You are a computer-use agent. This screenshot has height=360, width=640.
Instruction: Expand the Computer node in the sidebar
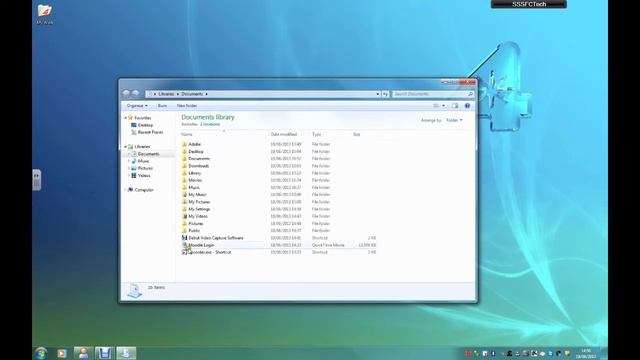pyautogui.click(x=125, y=190)
